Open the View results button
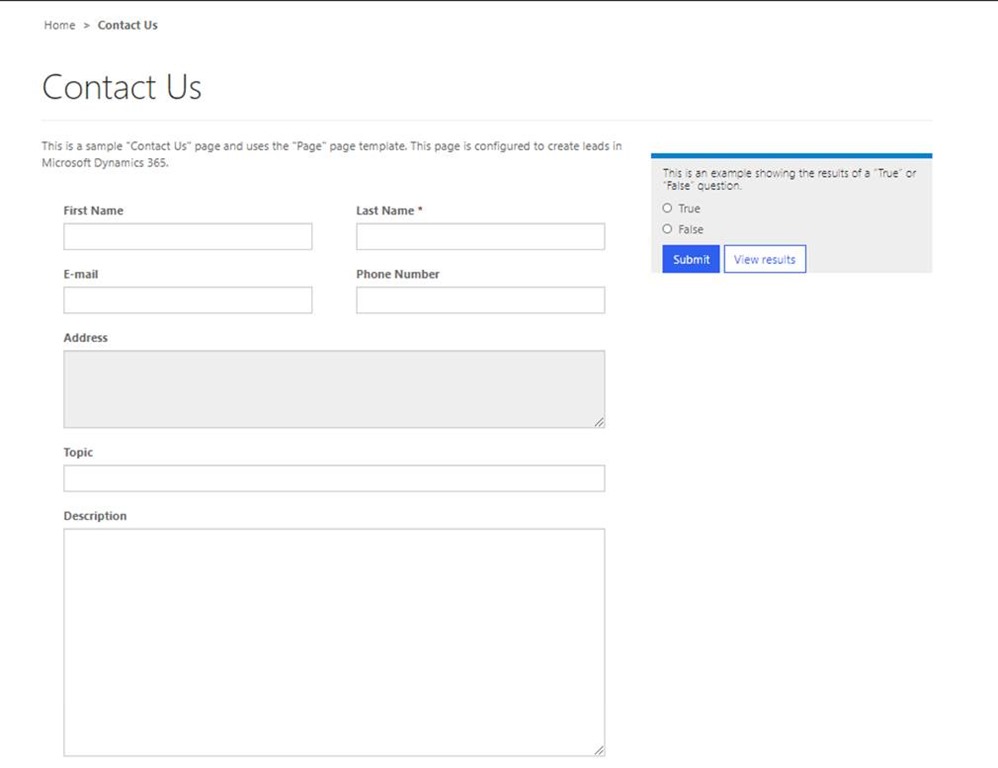 pos(764,259)
